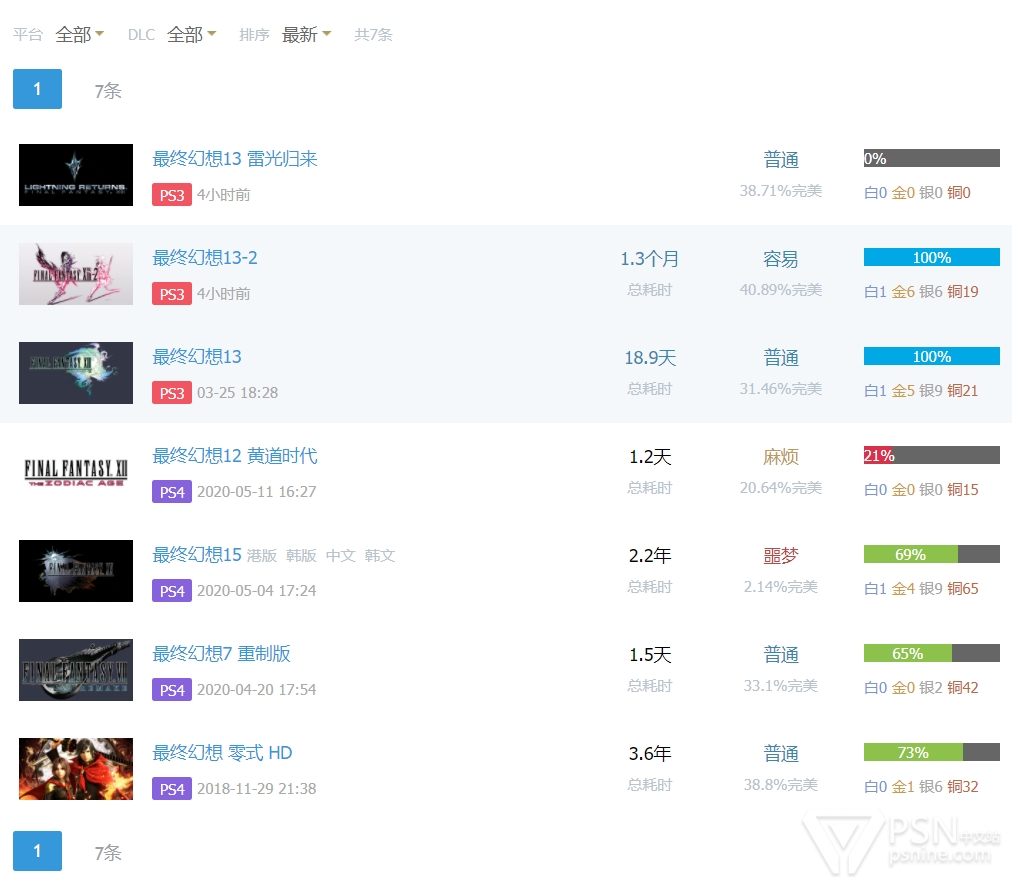
Task: Click 最终幻想12 黄道时代 title link
Action: click(x=235, y=456)
